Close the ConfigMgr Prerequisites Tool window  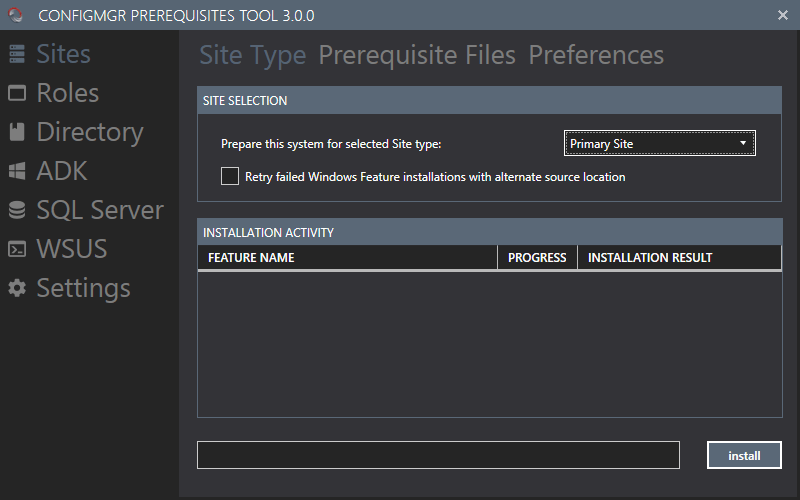[782, 14]
